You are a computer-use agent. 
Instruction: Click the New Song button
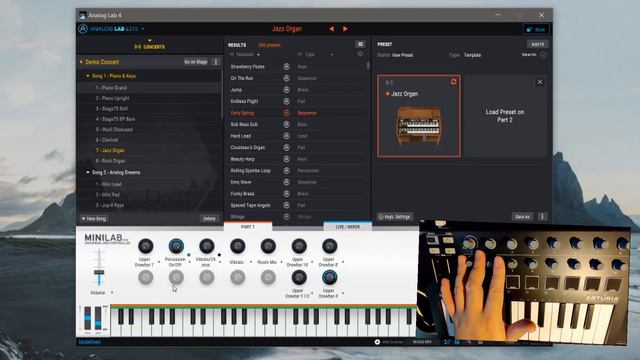[94, 219]
